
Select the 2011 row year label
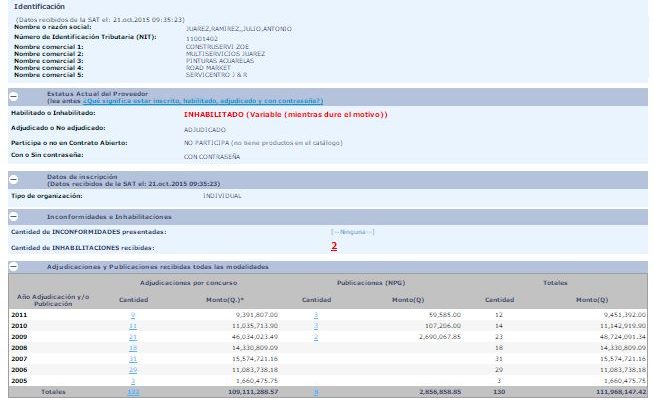click(x=19, y=315)
